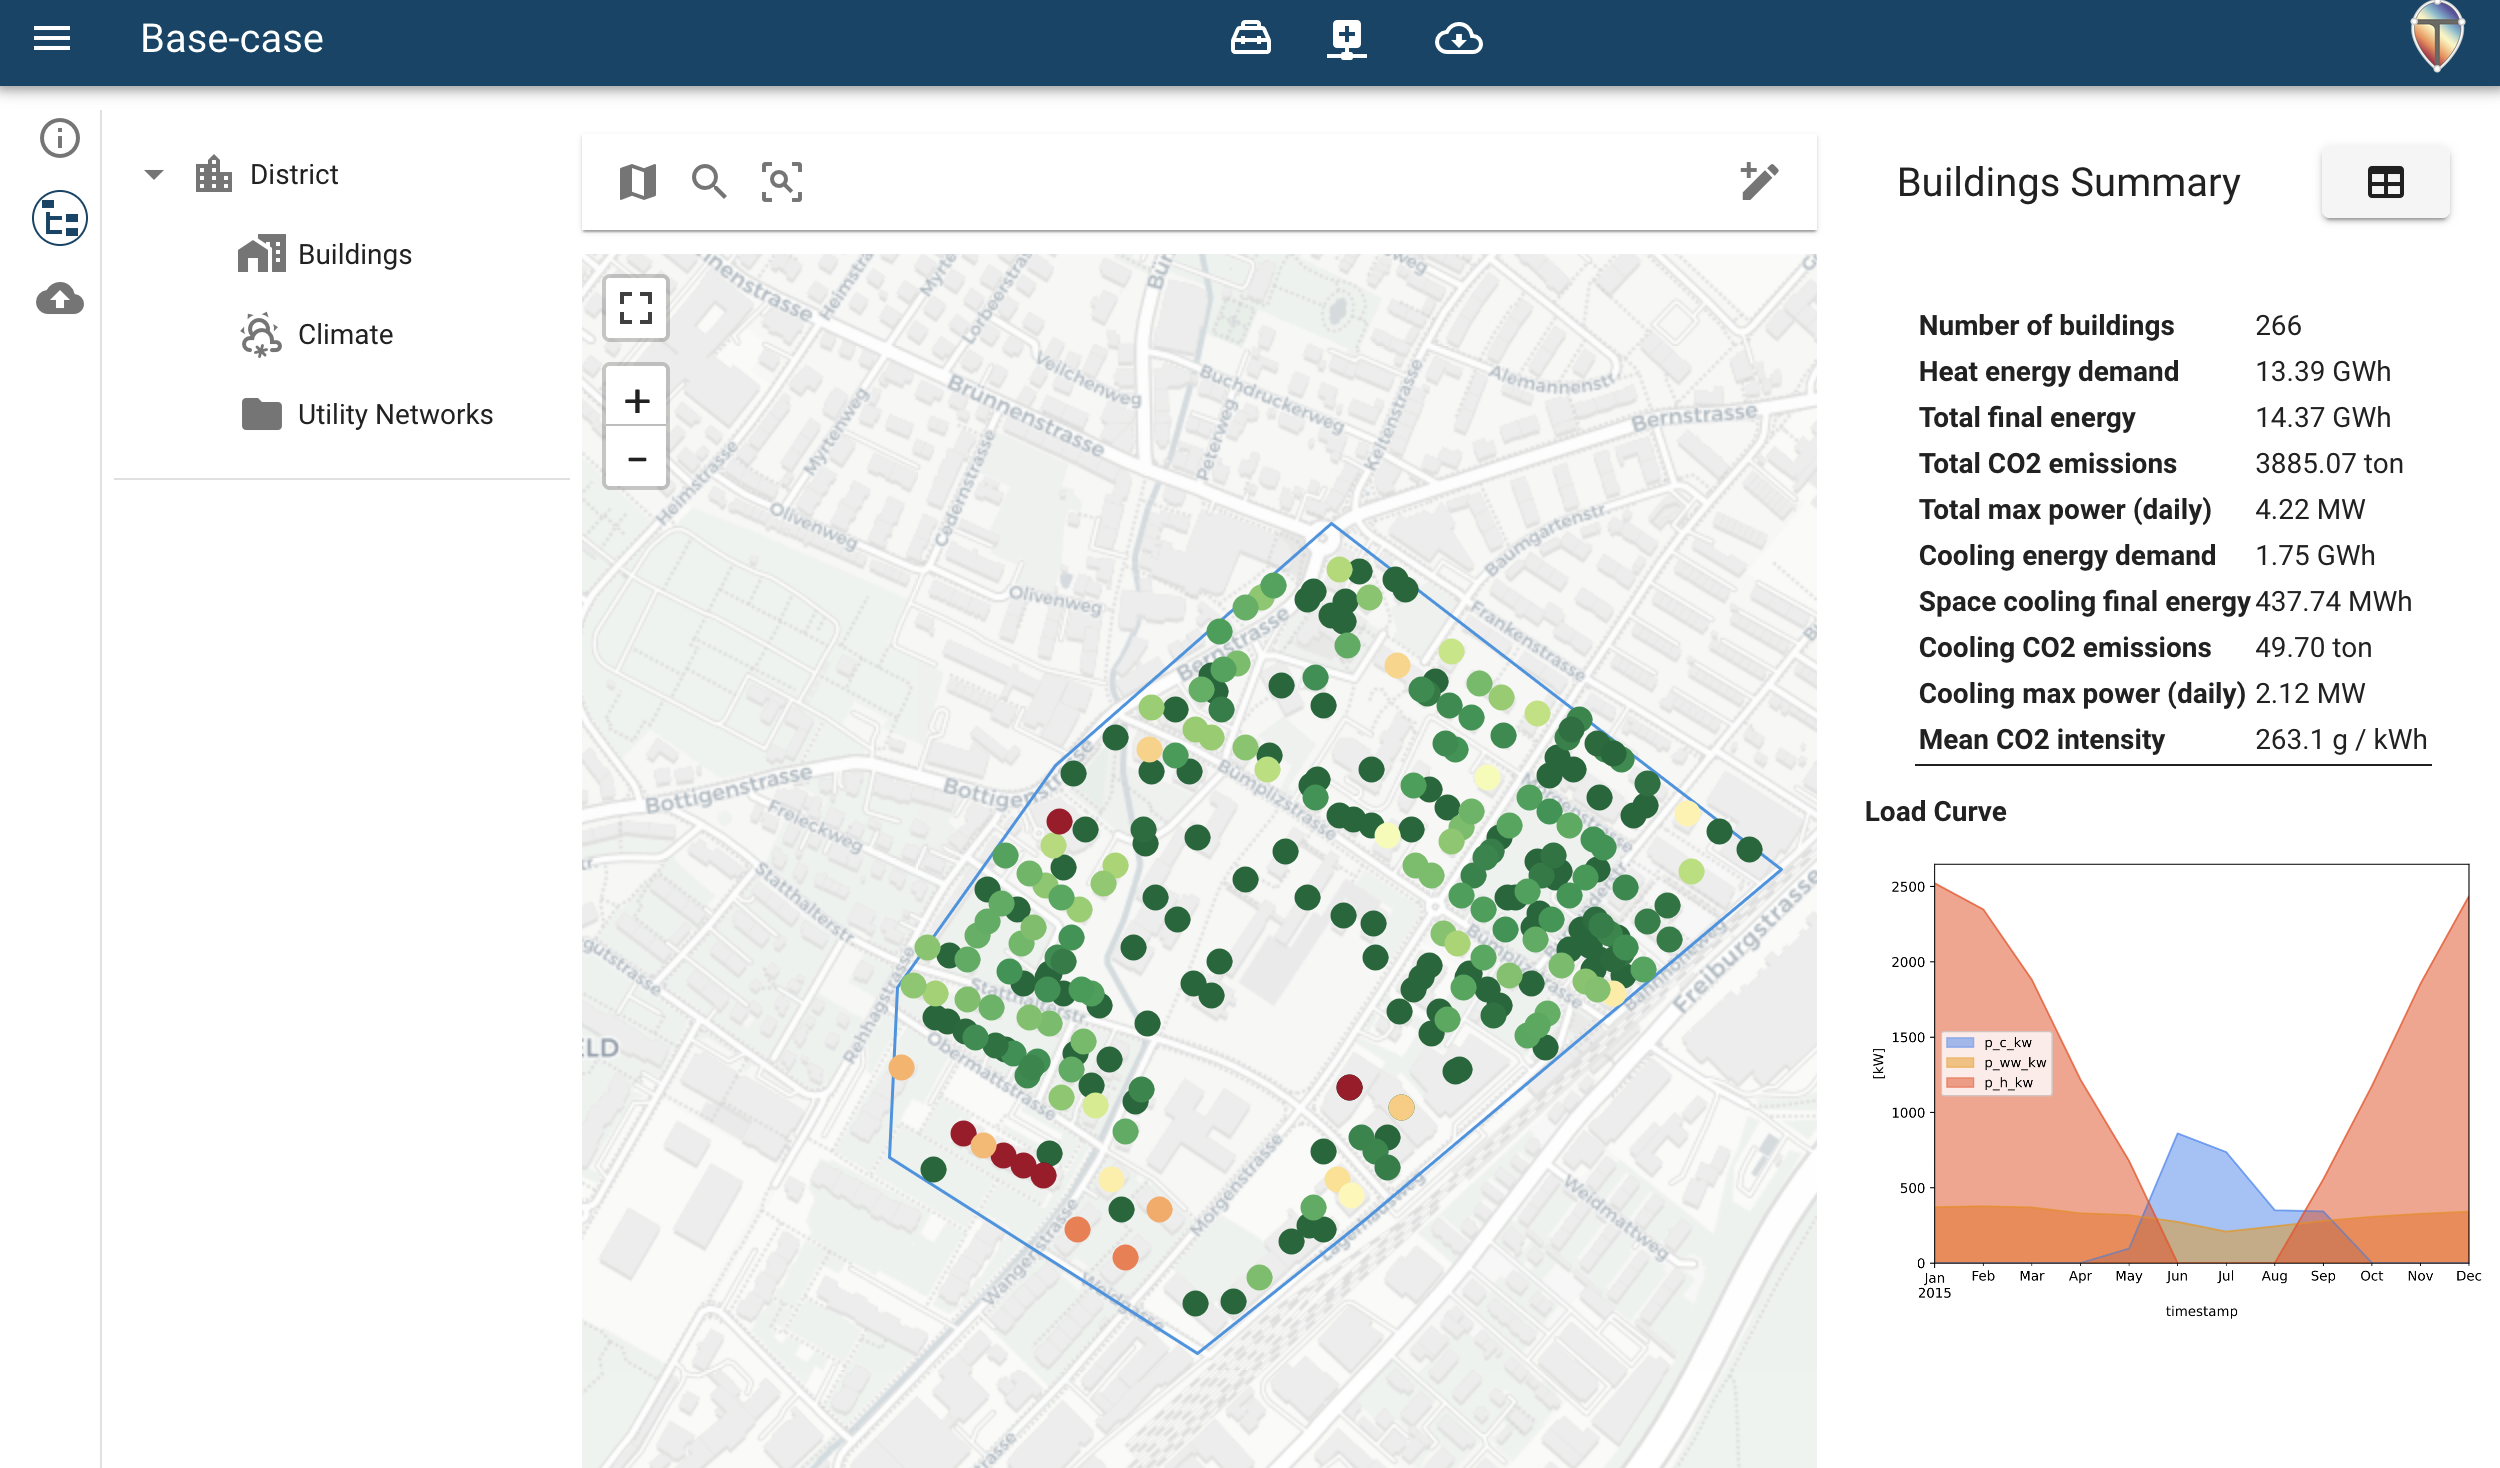The image size is (2500, 1468).
Task: Click the Cooling max power (daily) label
Action: pos(2081,693)
